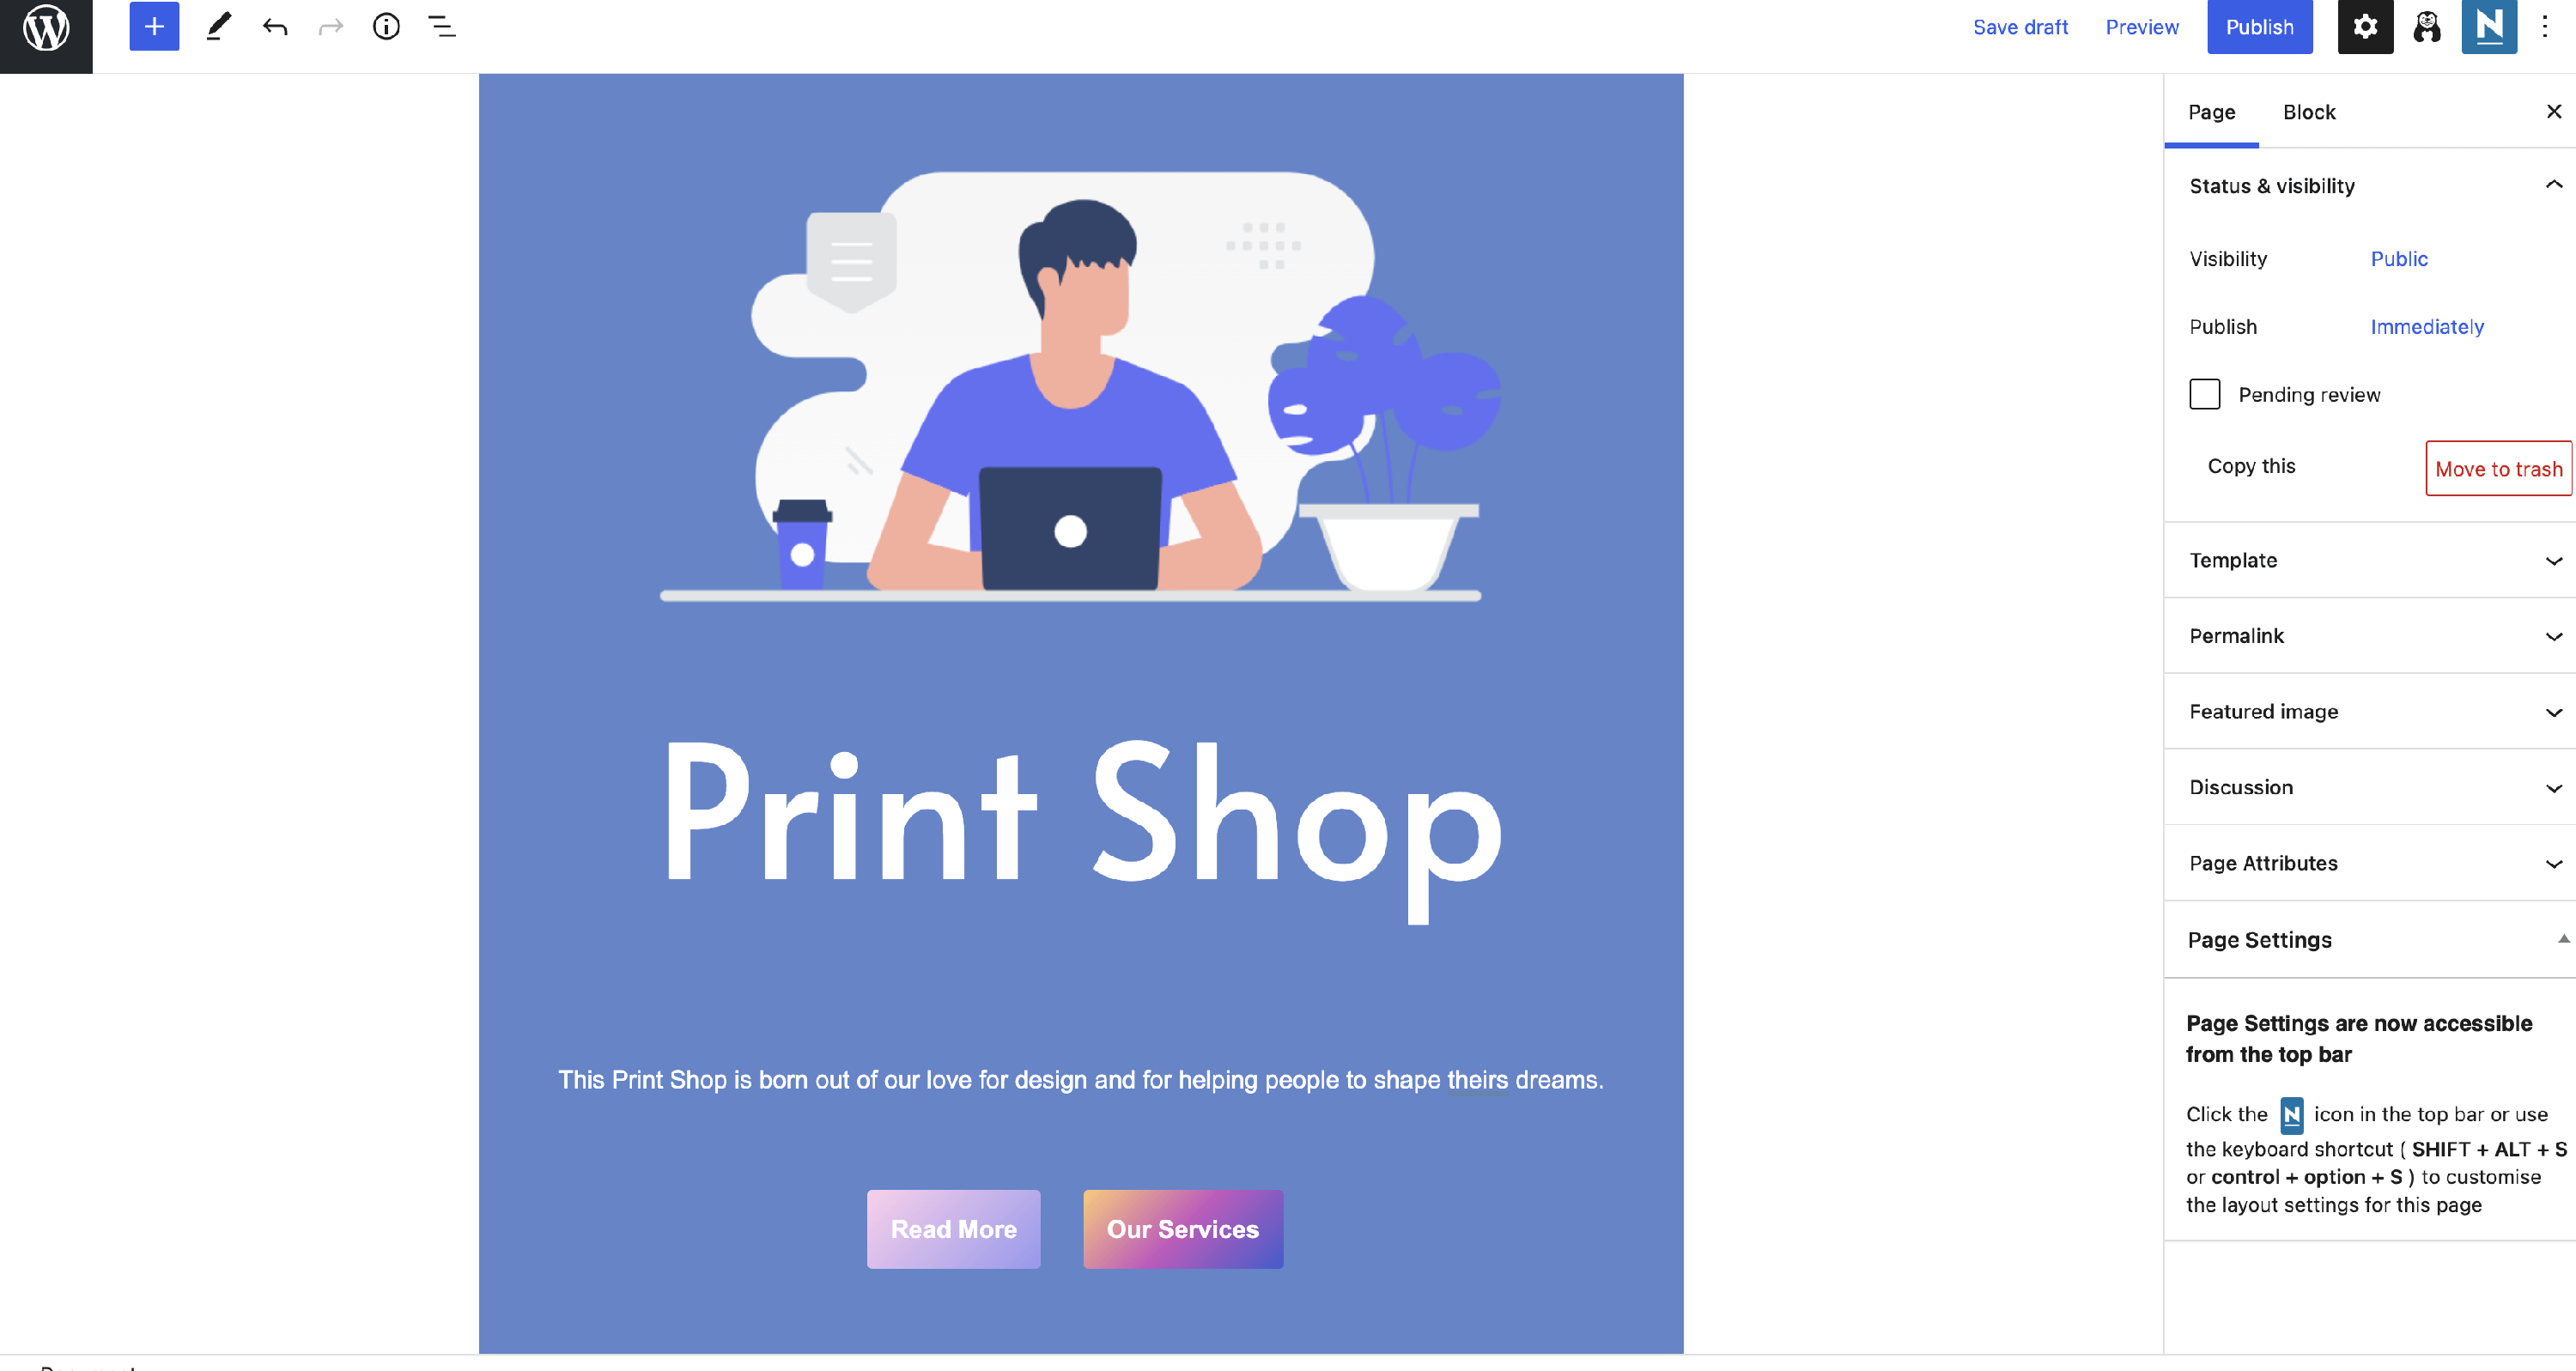Open the three-dot Options menu
Image resolution: width=2576 pixels, height=1371 pixels.
coord(2545,27)
